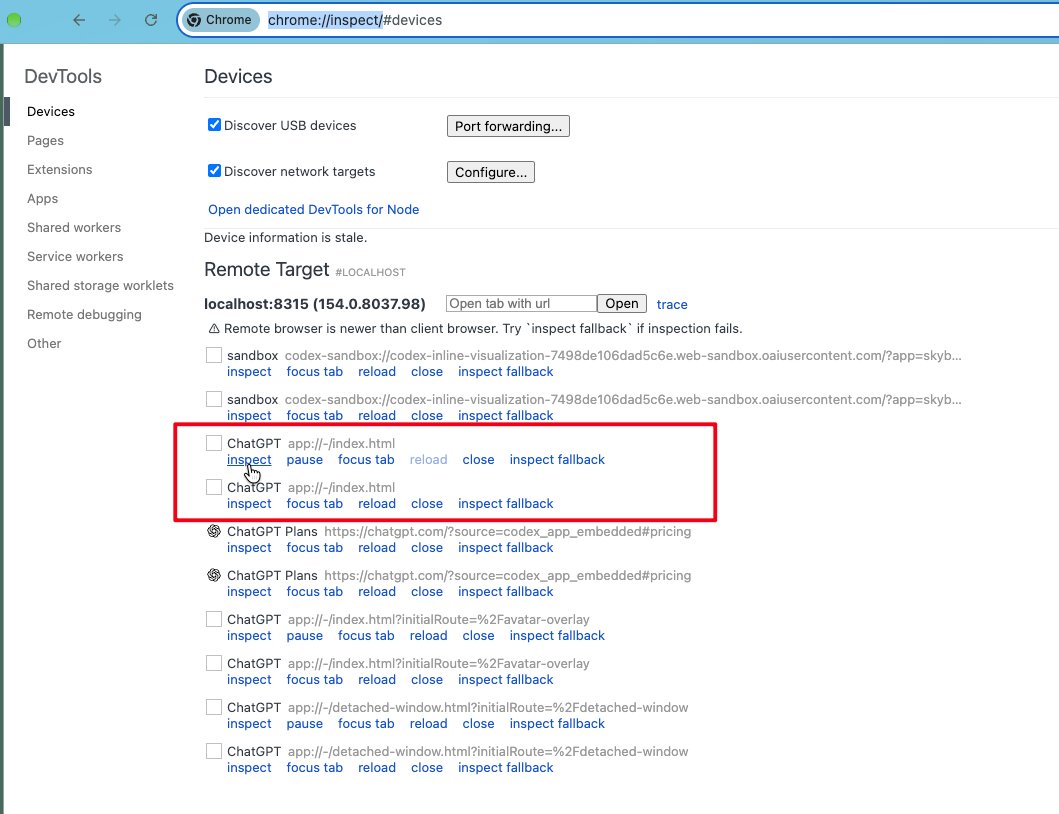Click focus tab in the avatar-overlay row without pause

pyautogui.click(x=315, y=680)
